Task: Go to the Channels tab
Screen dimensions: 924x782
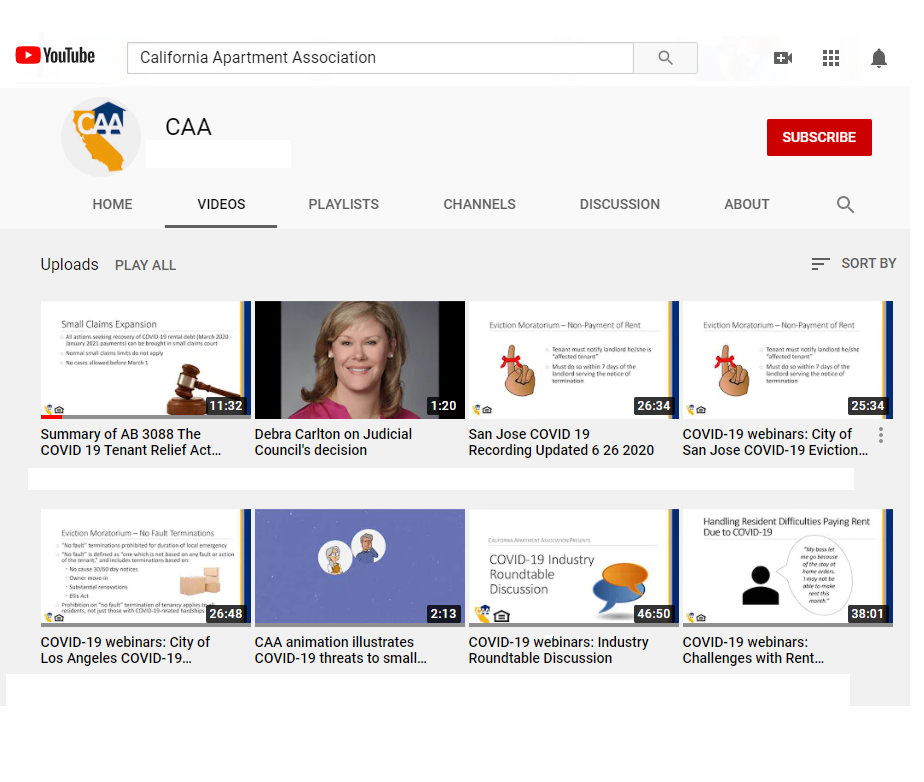Action: (479, 204)
